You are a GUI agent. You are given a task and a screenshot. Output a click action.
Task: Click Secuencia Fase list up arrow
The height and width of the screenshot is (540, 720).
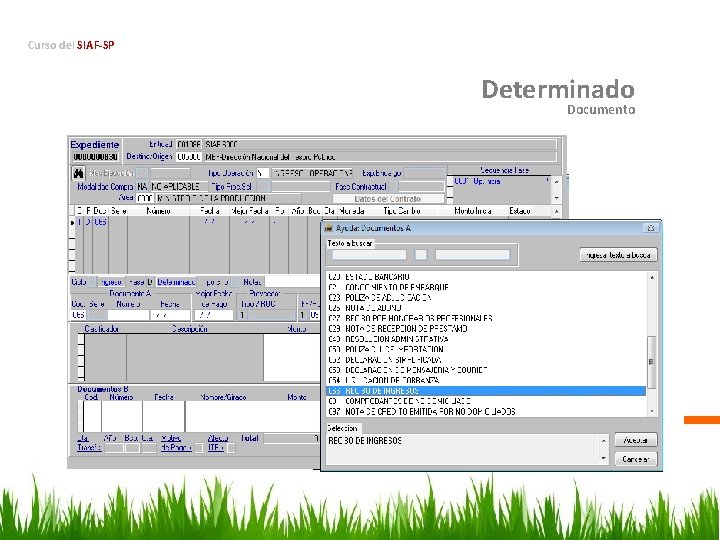click(557, 182)
